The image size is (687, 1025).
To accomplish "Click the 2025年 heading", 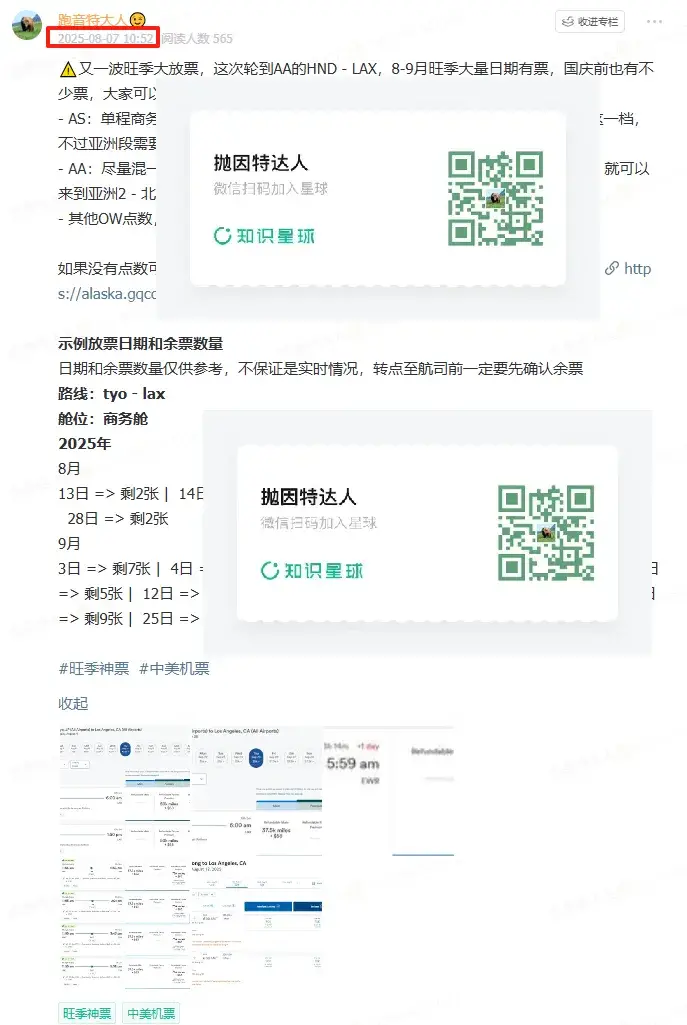I will pos(85,443).
